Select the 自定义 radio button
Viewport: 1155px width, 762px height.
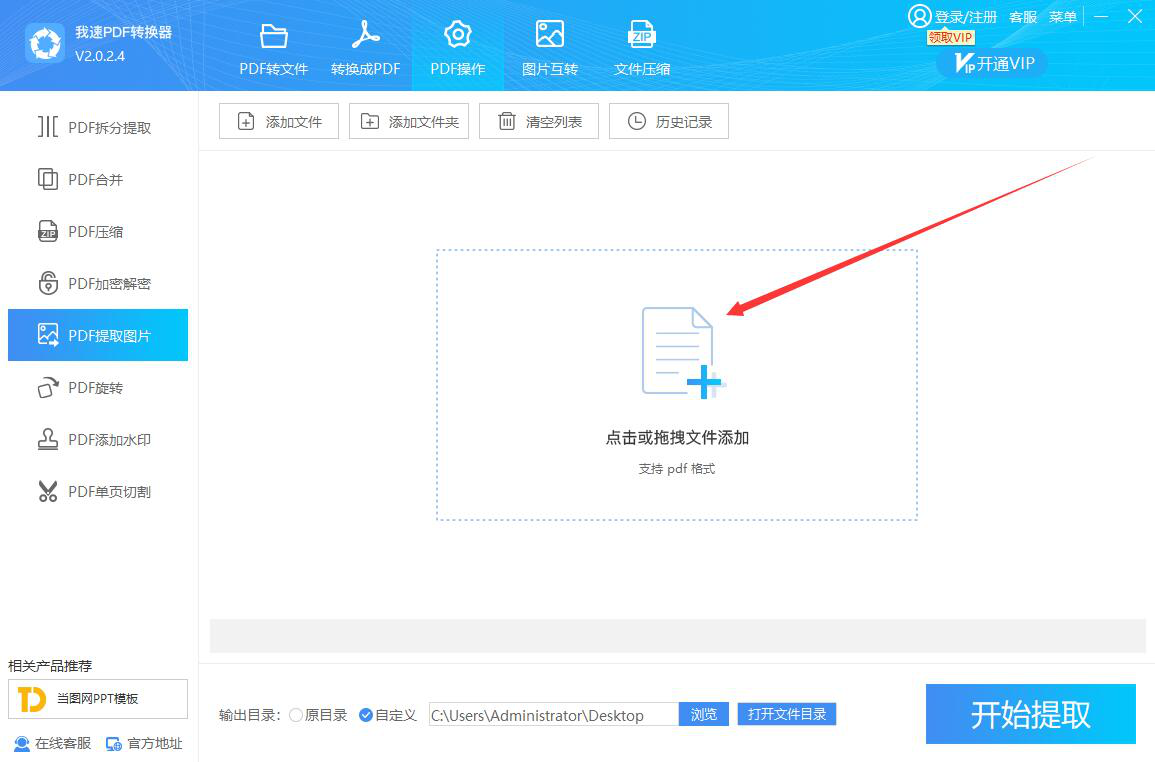(x=365, y=715)
